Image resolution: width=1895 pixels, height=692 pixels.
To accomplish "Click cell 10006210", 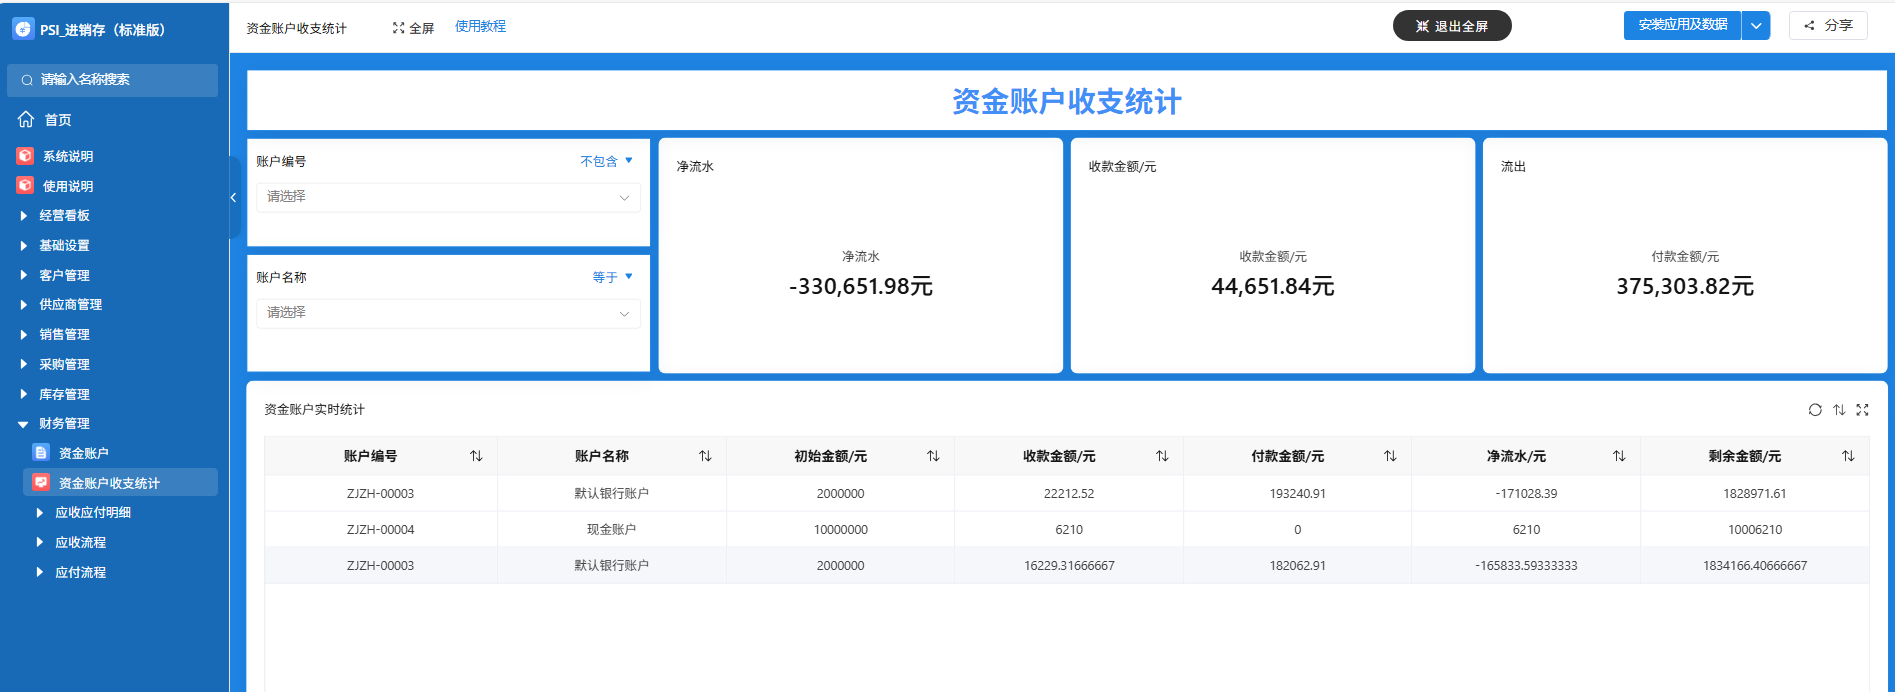I will pyautogui.click(x=1755, y=530).
